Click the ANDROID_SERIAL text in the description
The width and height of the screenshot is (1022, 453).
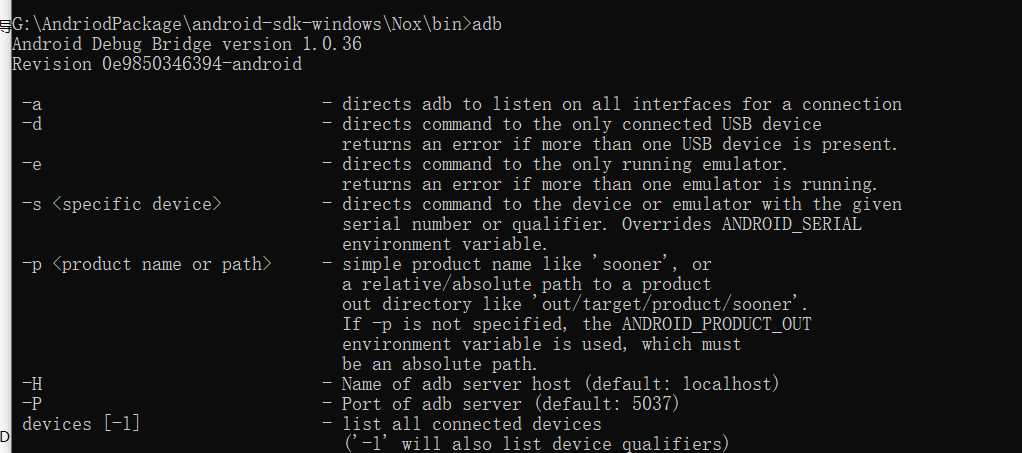[792, 224]
